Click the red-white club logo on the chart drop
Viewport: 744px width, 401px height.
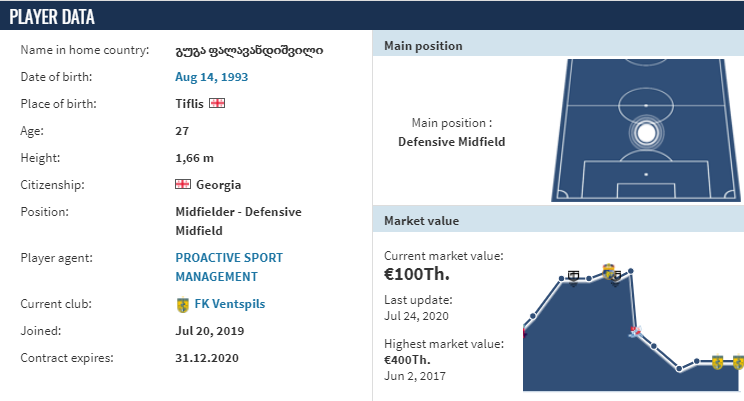click(635, 331)
